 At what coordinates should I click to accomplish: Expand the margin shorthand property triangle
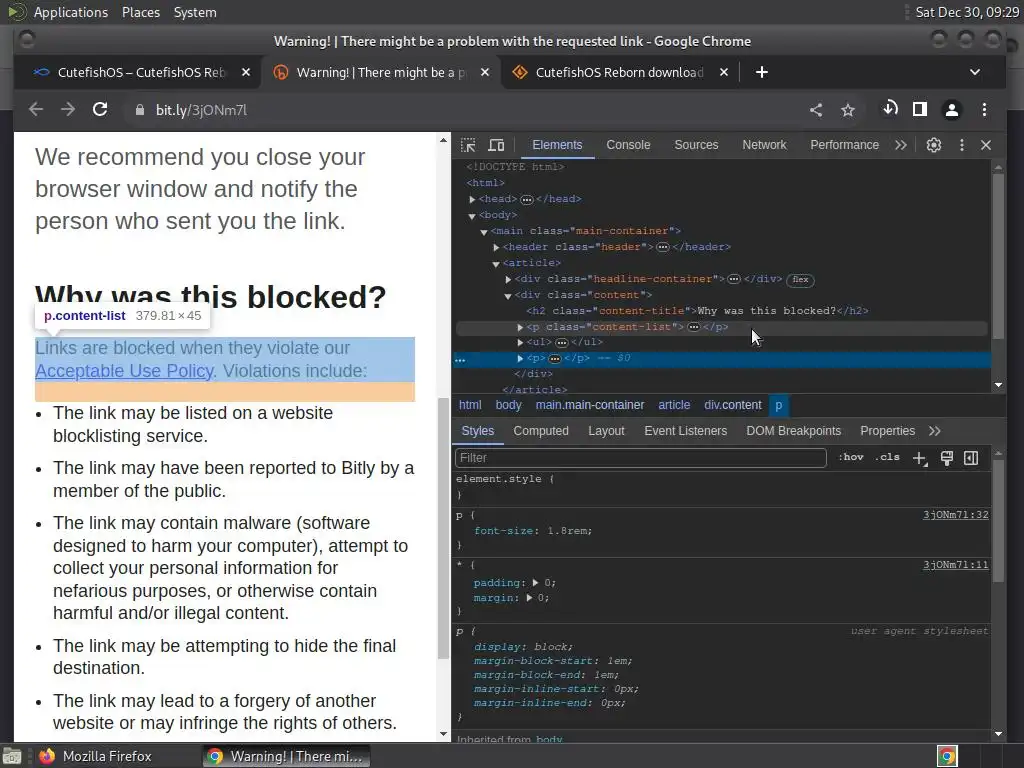(528, 598)
